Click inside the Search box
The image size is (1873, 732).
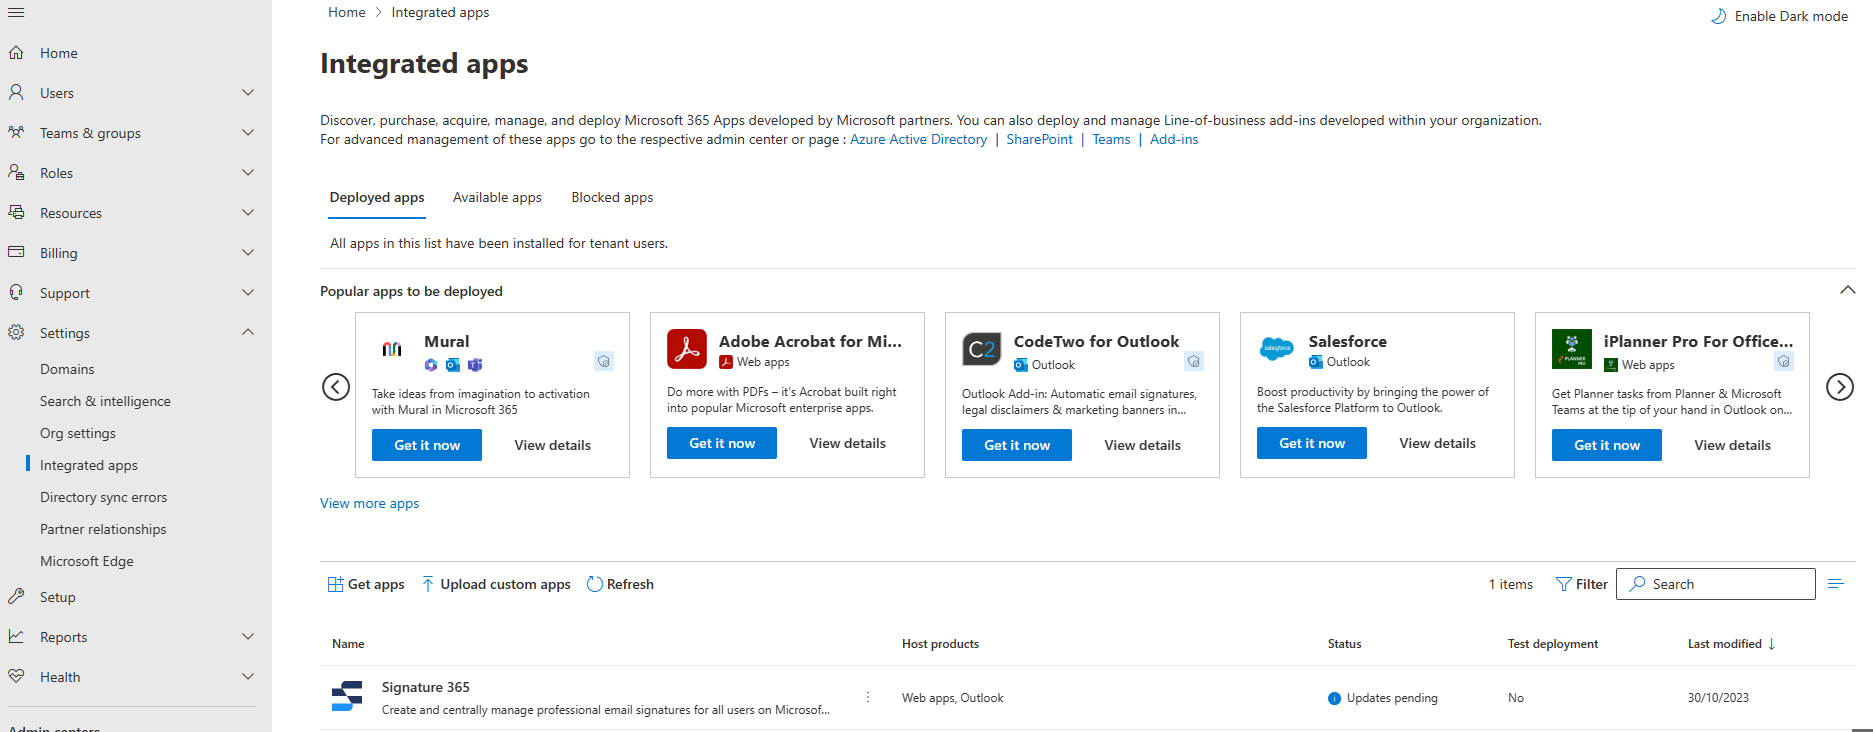coord(1716,584)
